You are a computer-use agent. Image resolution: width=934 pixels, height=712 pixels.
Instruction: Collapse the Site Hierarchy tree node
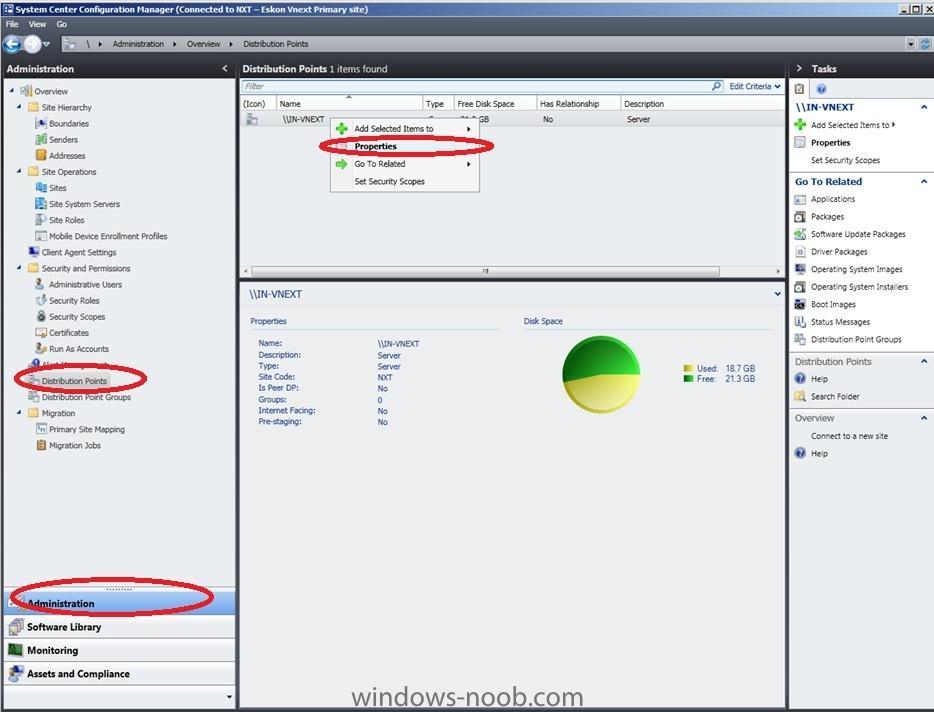click(19, 107)
